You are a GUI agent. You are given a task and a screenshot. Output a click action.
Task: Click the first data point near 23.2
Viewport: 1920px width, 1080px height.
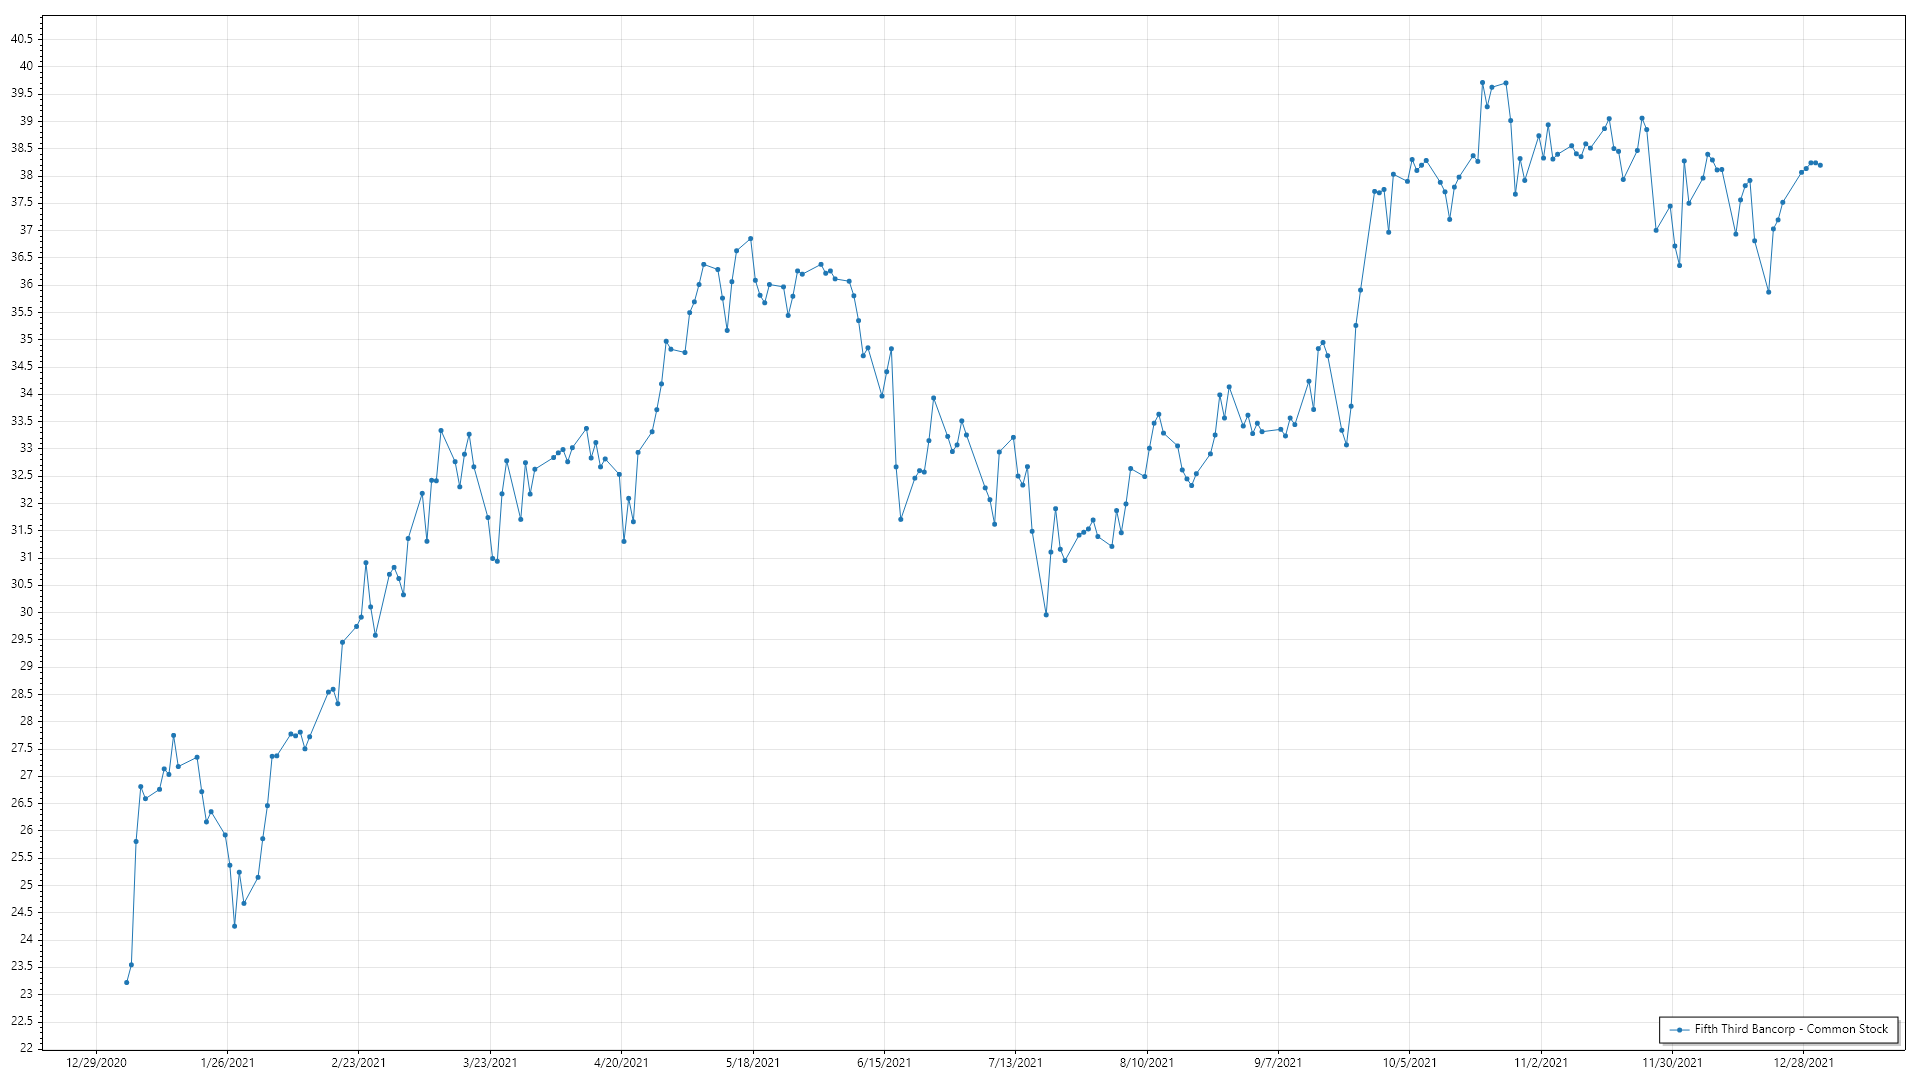tap(126, 982)
